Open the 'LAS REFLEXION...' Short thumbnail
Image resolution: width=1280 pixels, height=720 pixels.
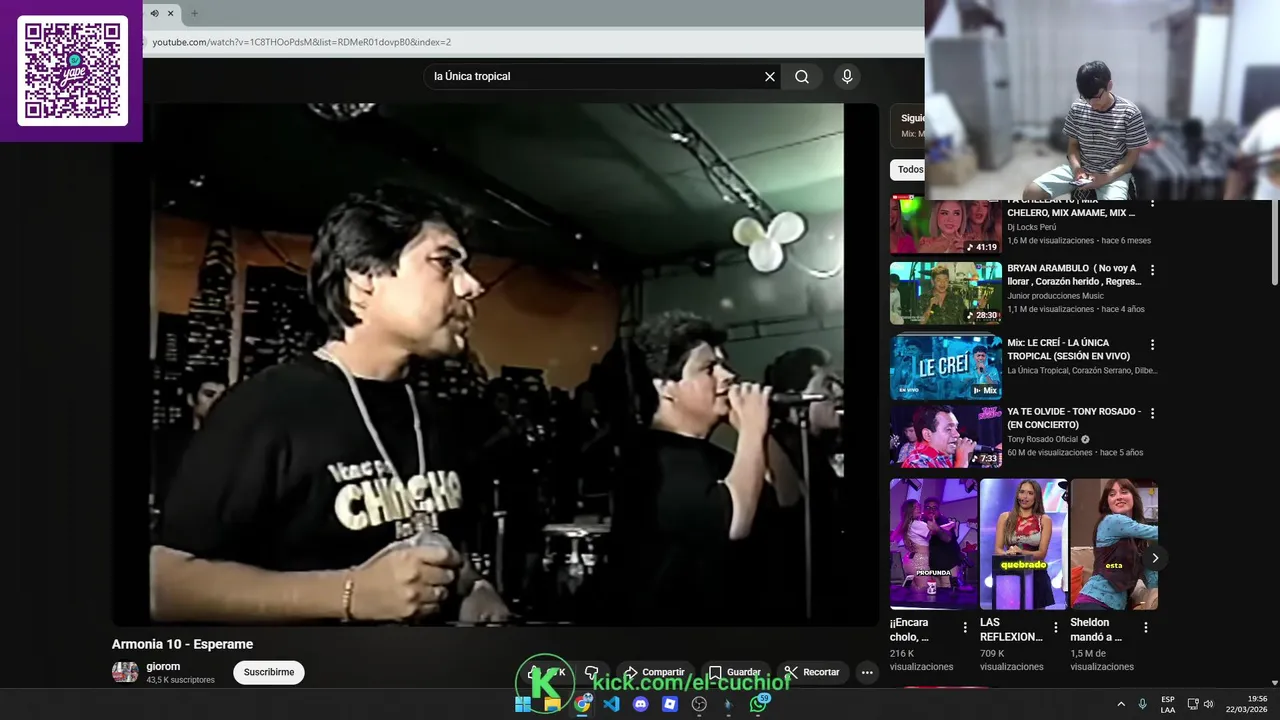pos(1024,544)
